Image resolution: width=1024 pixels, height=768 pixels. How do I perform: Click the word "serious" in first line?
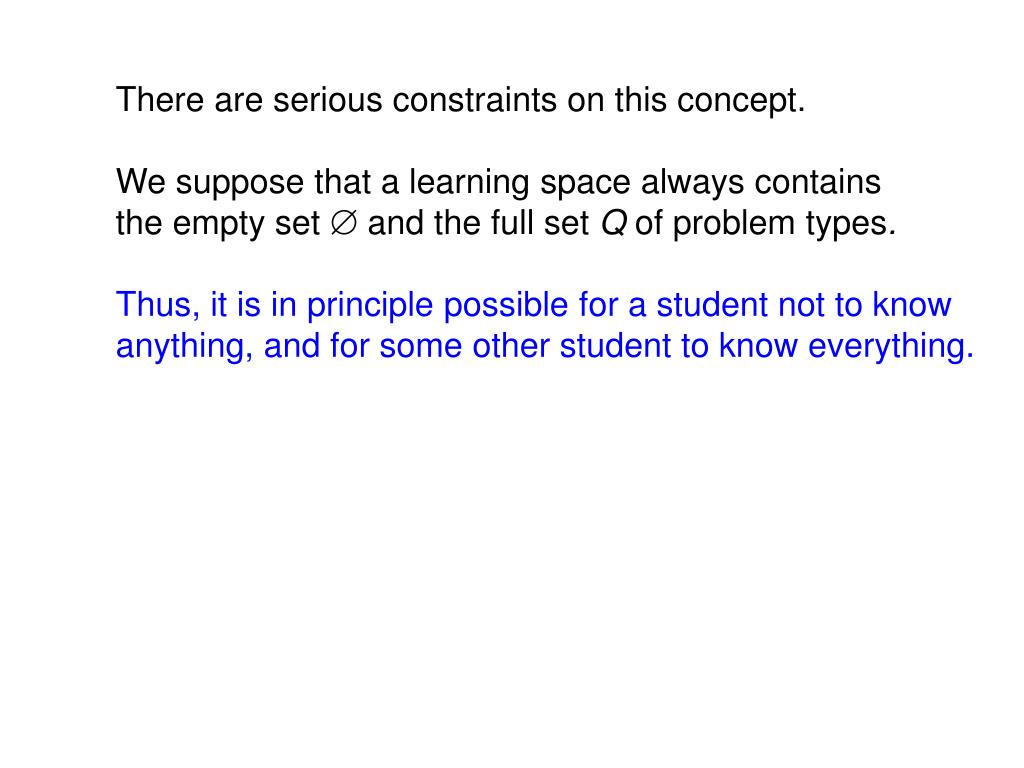coord(327,101)
